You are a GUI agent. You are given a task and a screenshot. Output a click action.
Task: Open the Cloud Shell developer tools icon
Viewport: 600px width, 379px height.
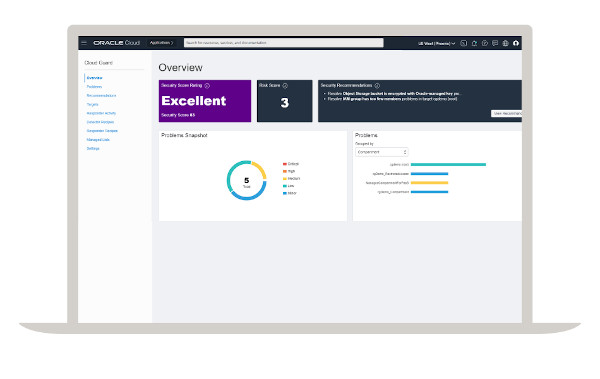463,43
